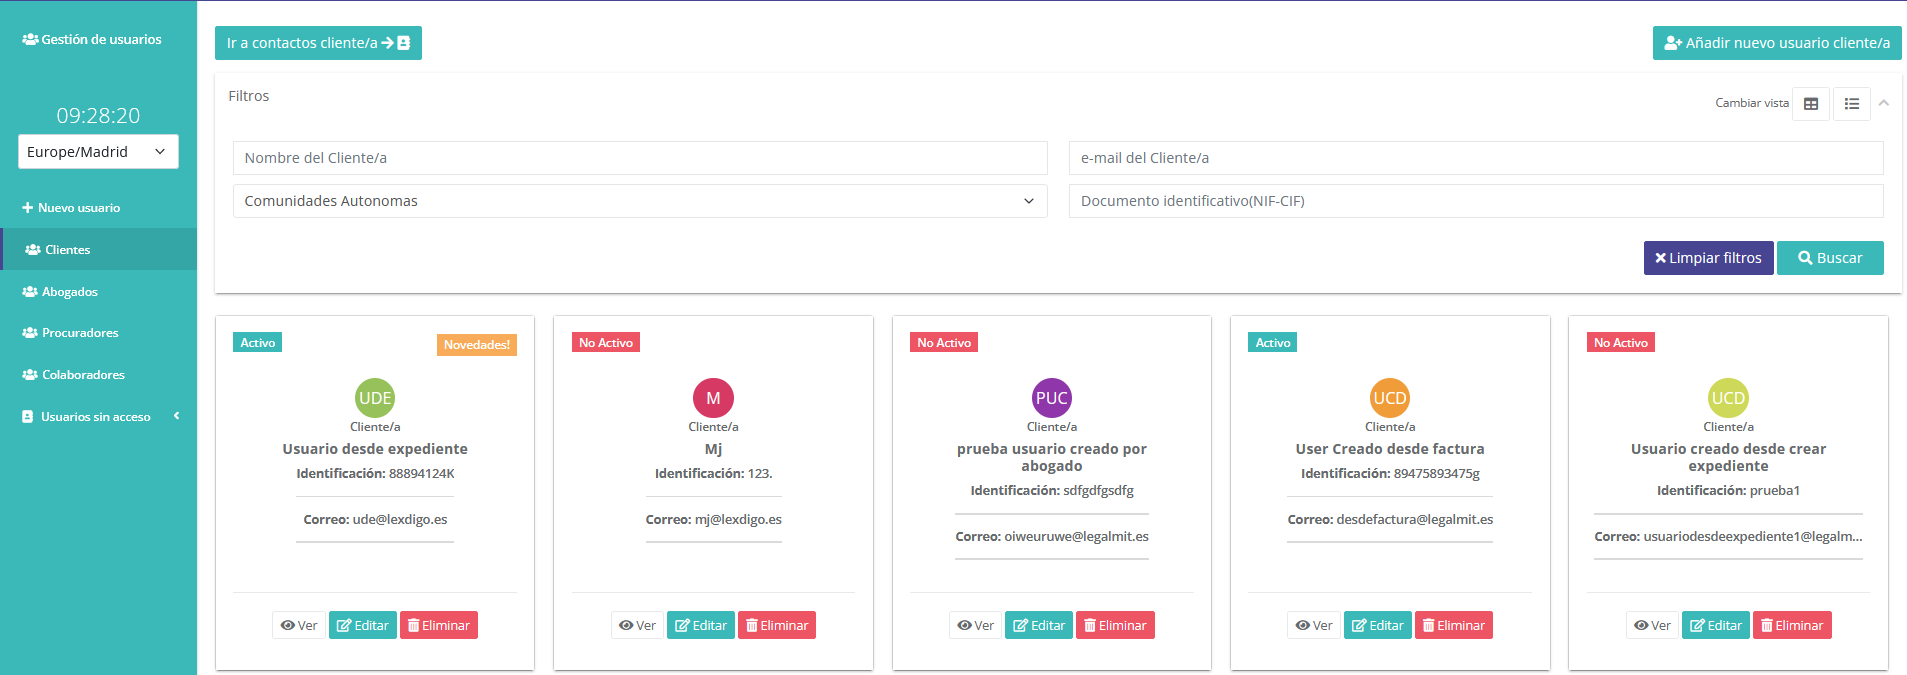
Task: Click the Nombre del Cliente/a field
Action: [640, 158]
